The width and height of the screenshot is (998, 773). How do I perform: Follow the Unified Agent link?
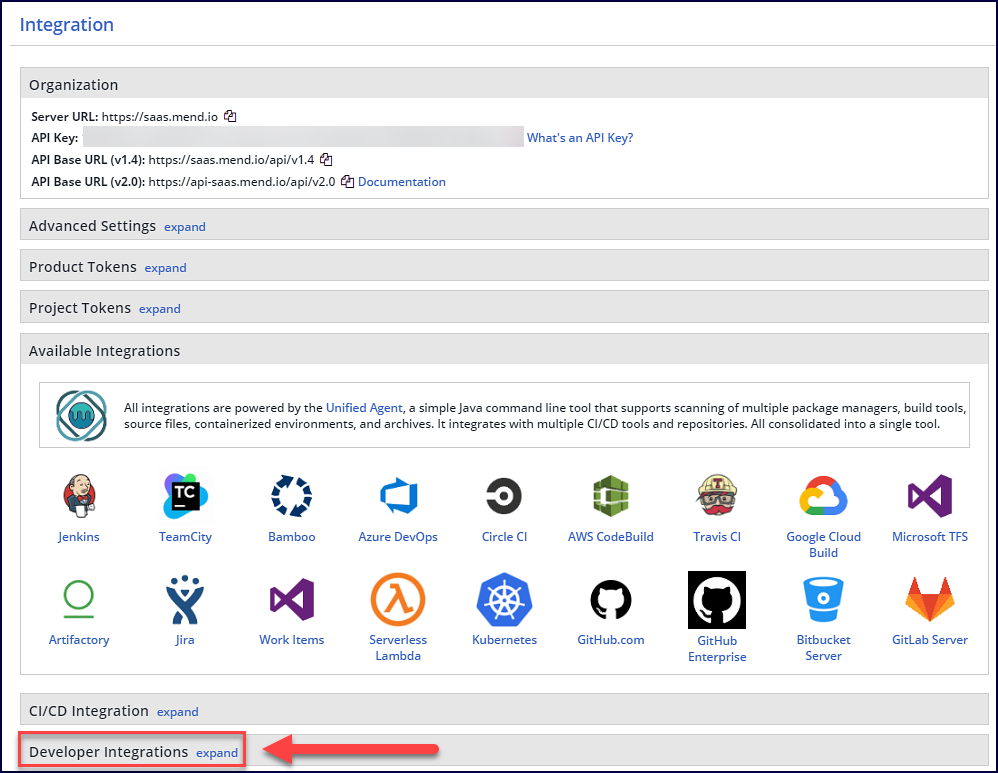point(364,408)
